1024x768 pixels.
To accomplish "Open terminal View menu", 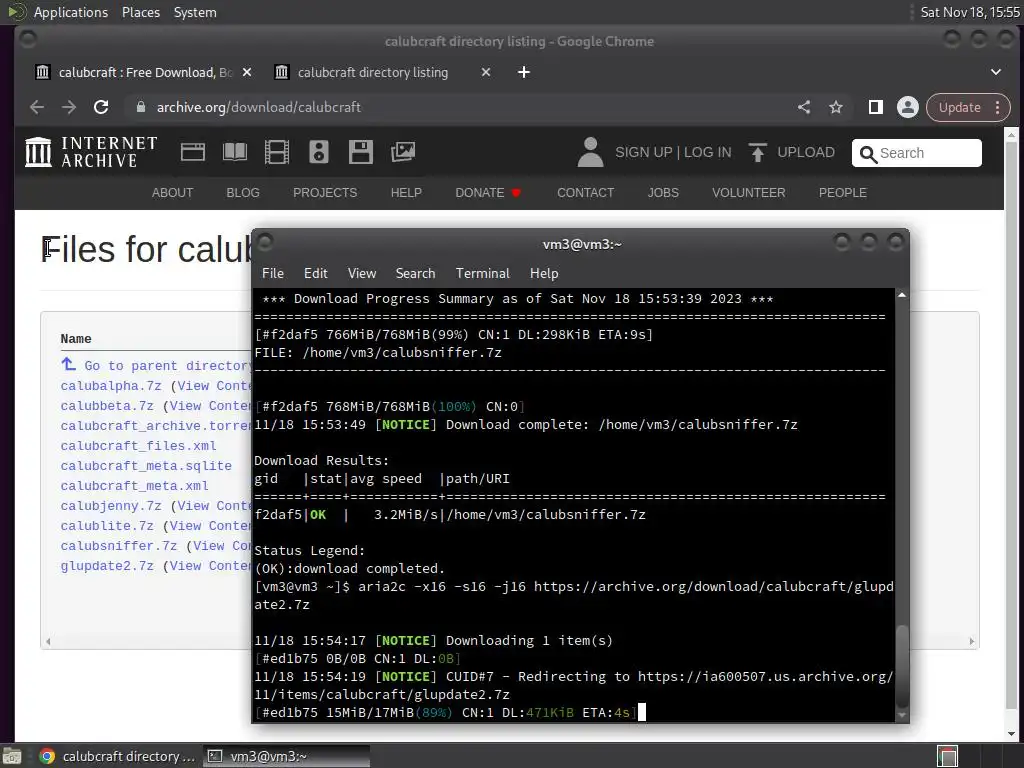I will 362,273.
